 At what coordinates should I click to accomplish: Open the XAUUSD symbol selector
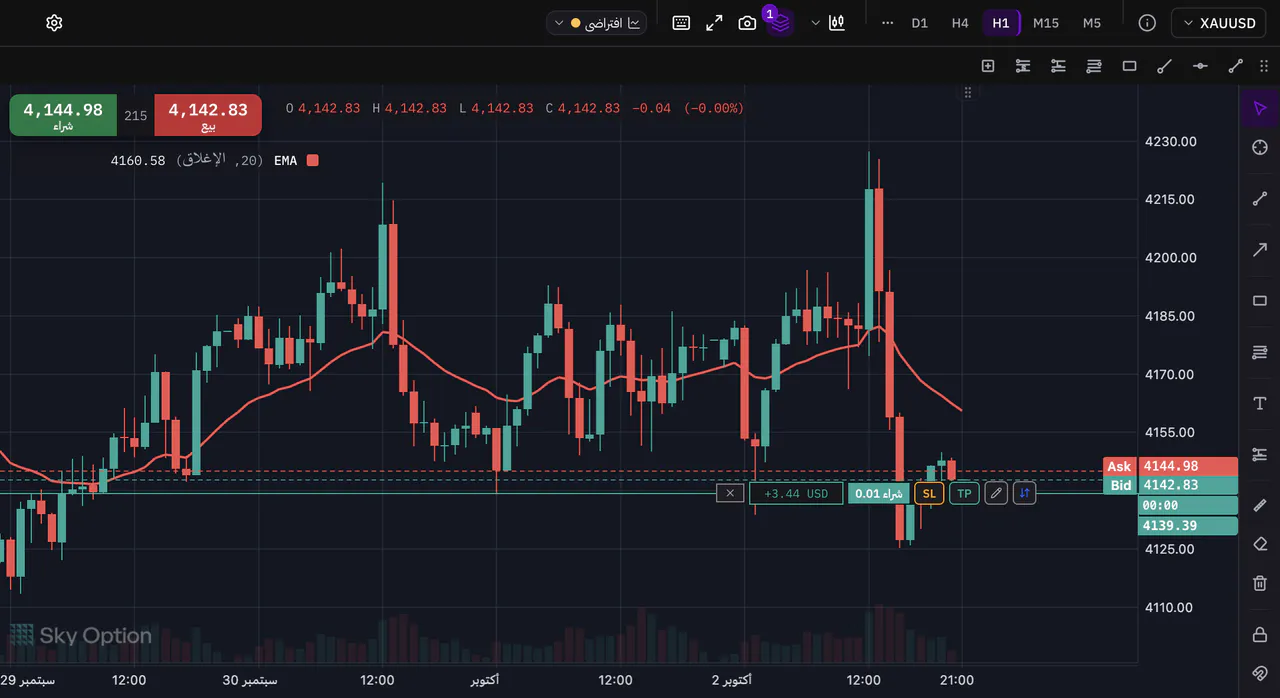pyautogui.click(x=1219, y=23)
